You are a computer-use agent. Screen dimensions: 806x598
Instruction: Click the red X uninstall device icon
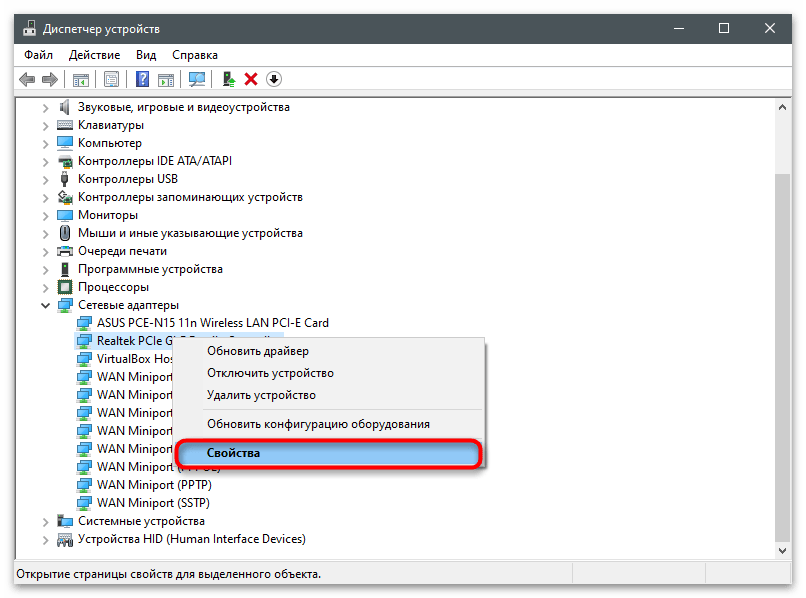coord(251,79)
